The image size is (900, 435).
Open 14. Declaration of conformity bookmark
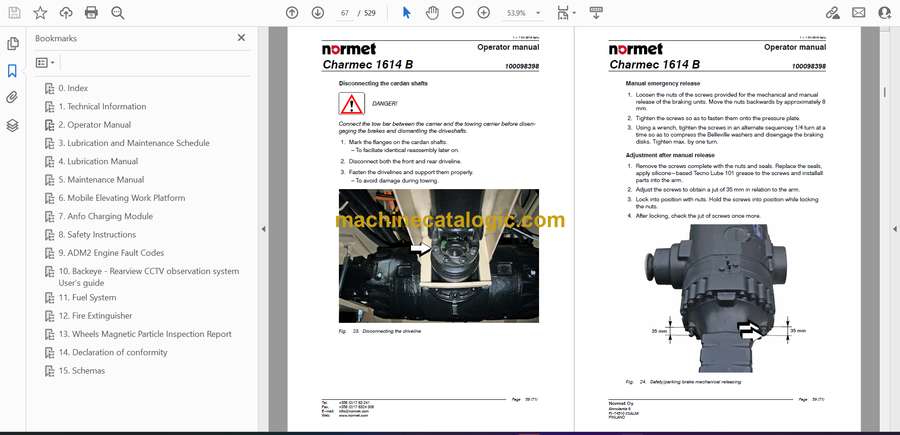112,353
